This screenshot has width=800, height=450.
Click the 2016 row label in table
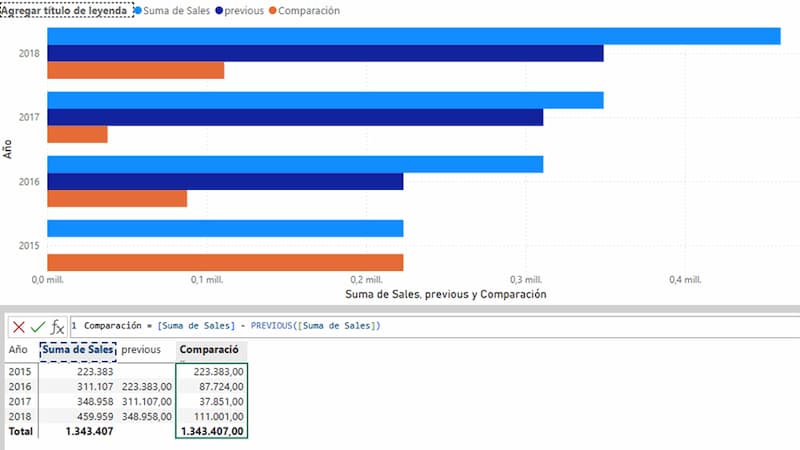(x=20, y=384)
